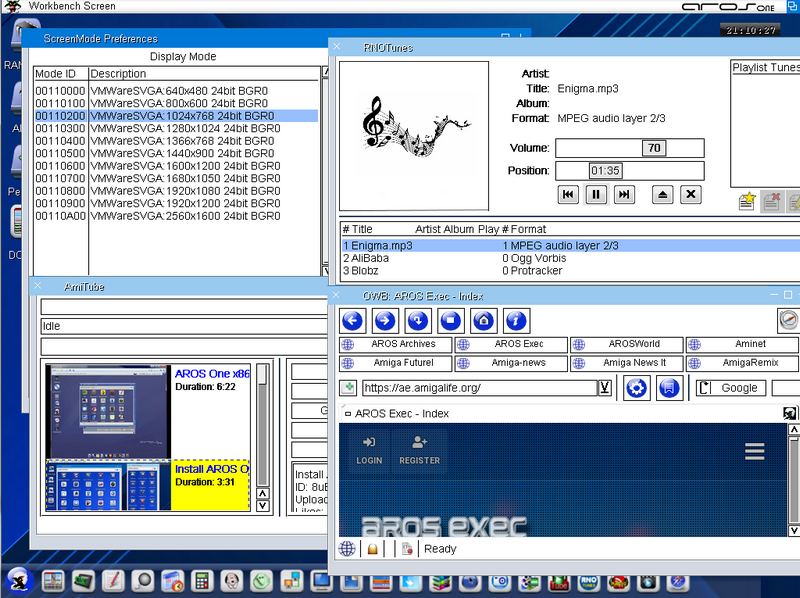Skip to the next track

tap(624, 195)
